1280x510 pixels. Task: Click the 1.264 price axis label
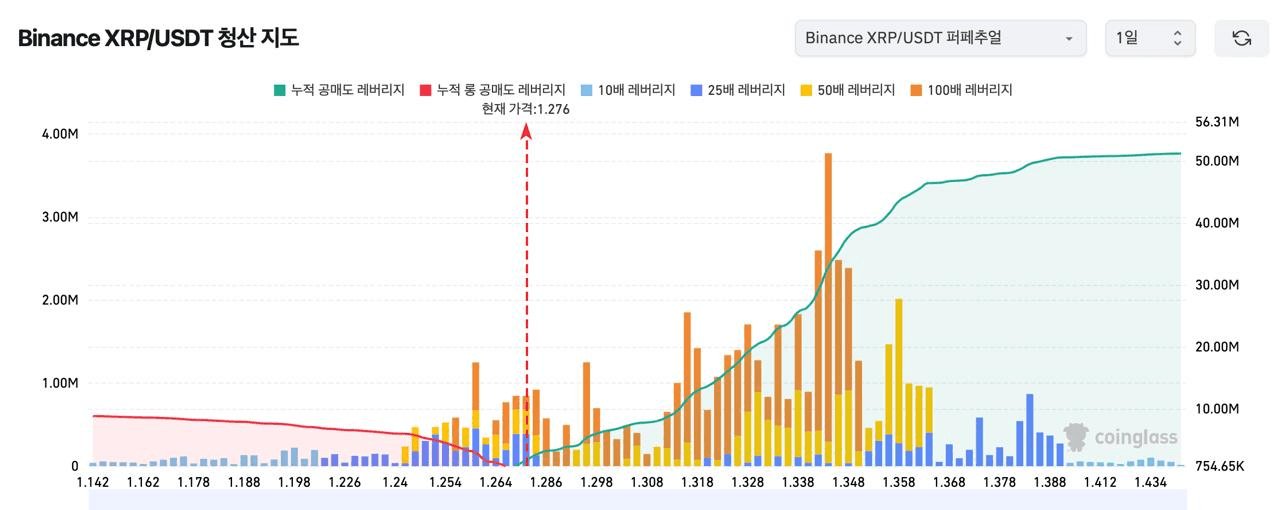click(x=496, y=482)
